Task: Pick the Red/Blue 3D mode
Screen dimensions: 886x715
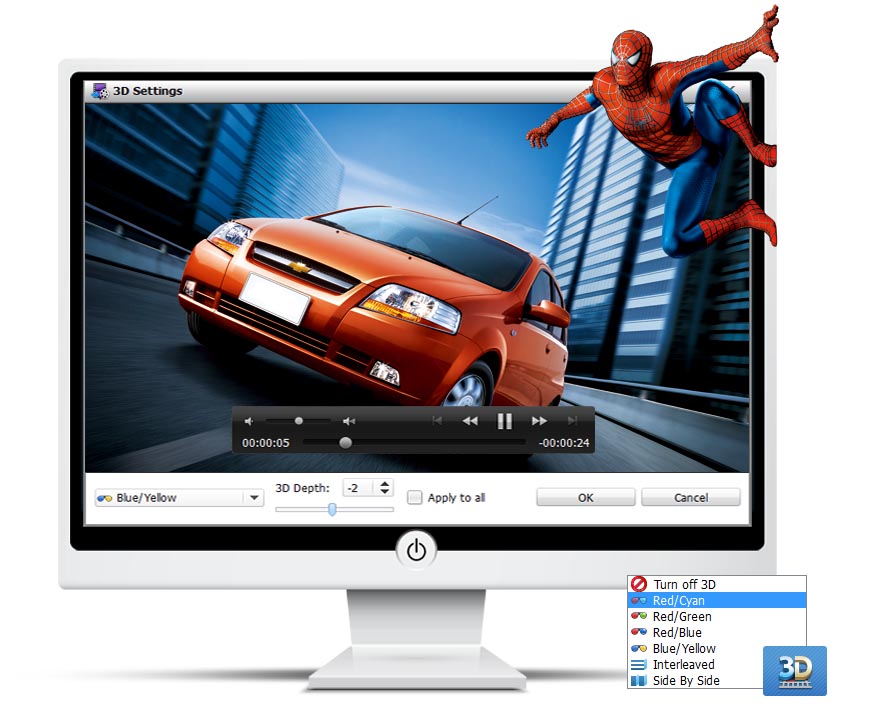Action: coord(717,632)
